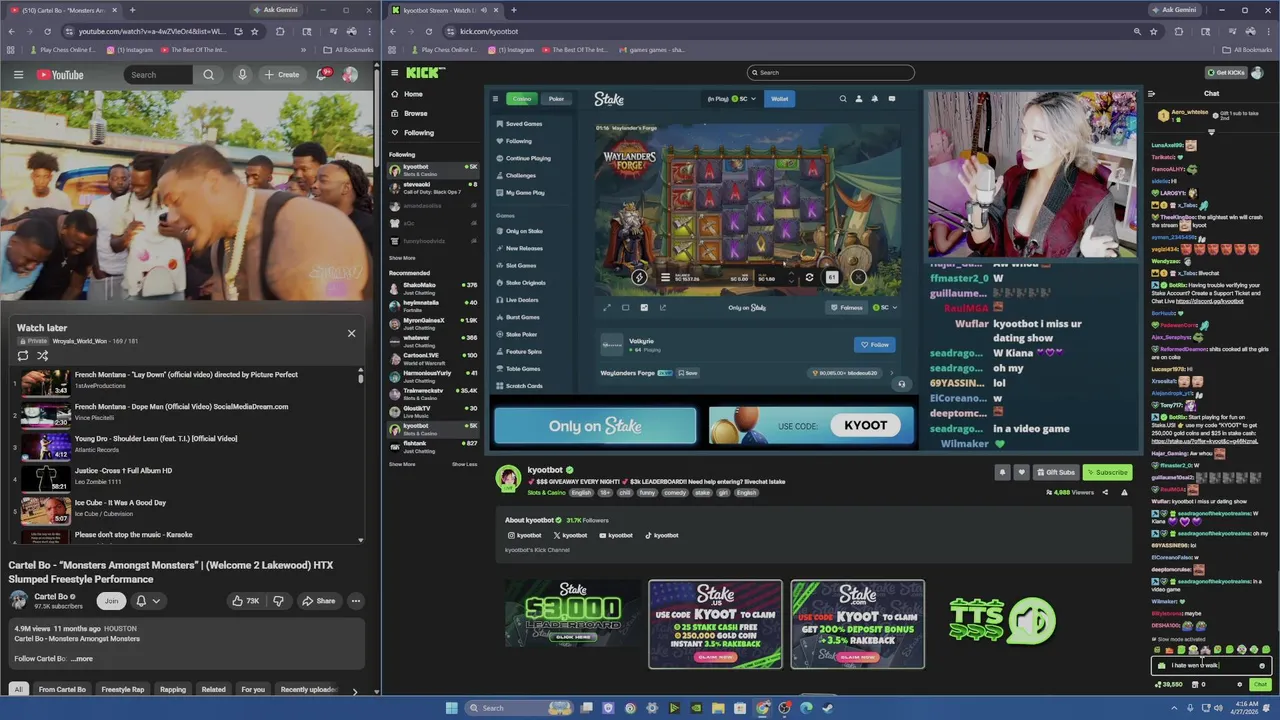The height and width of the screenshot is (720, 1280).
Task: Play Ice Cube It Was A Good Day thumbnail
Action: pyautogui.click(x=46, y=511)
